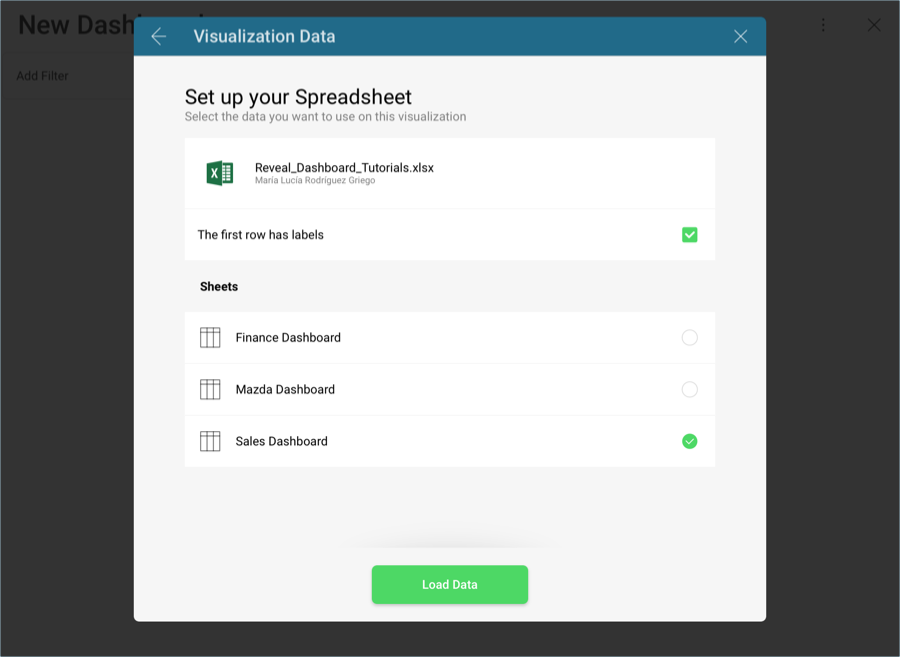
Task: Click the Sheets section header
Action: tap(219, 287)
